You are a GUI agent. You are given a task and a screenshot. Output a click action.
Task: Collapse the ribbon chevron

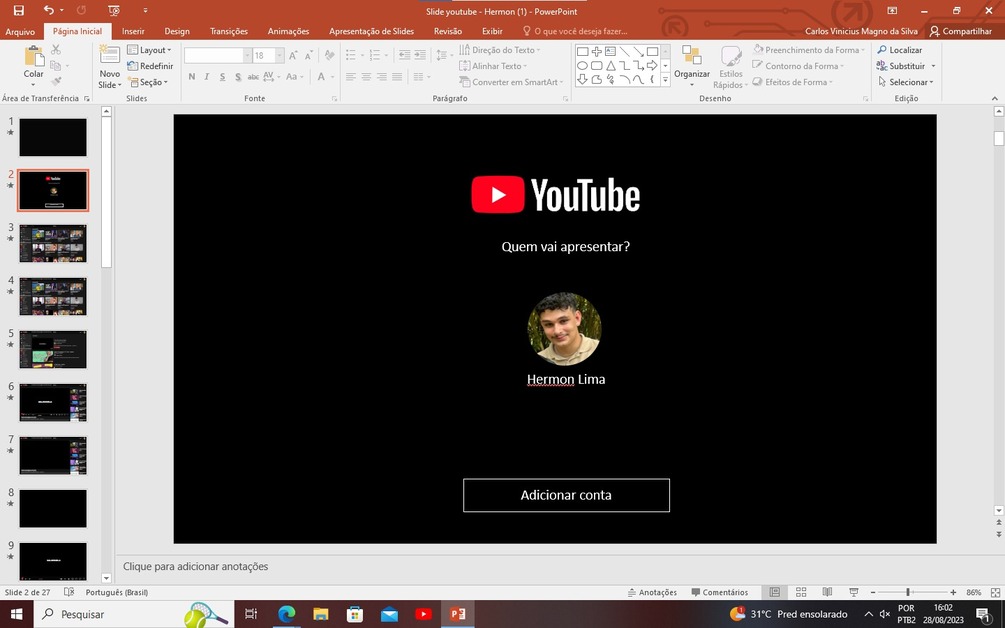[995, 98]
